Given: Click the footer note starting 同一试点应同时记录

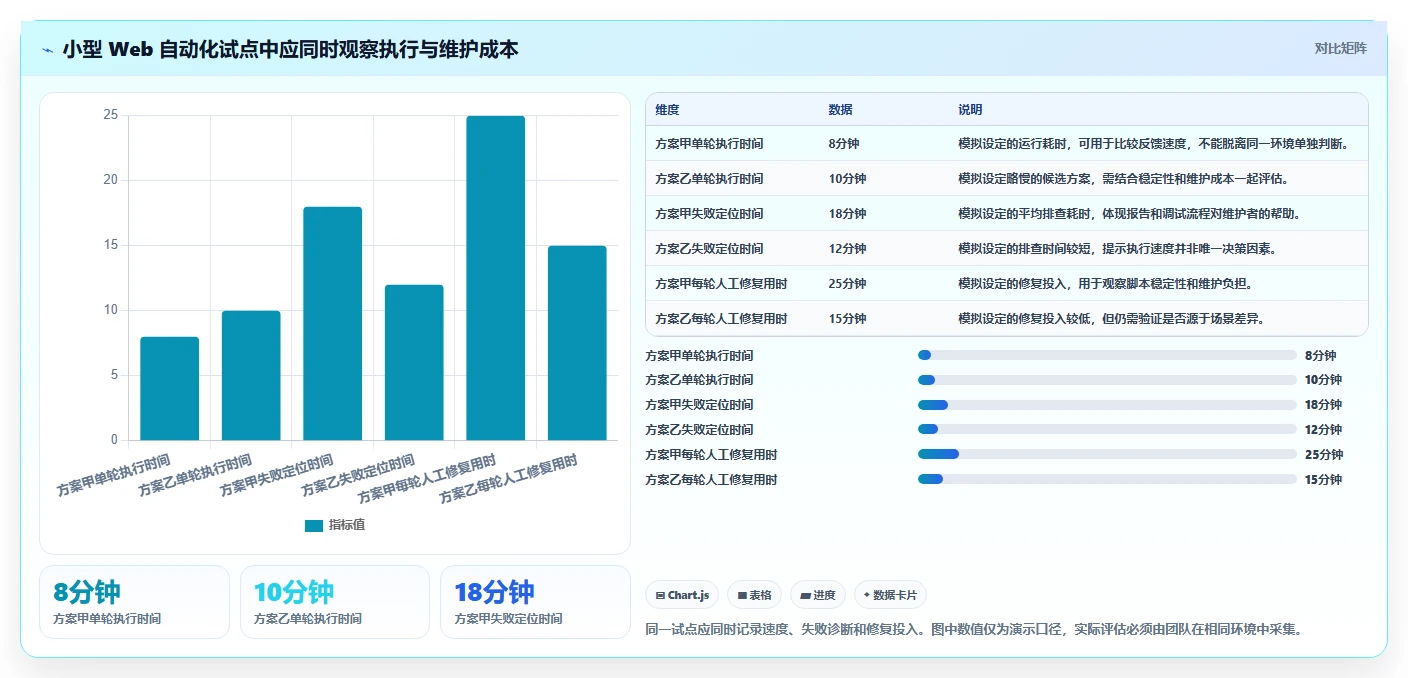Looking at the screenshot, I should coord(974,630).
